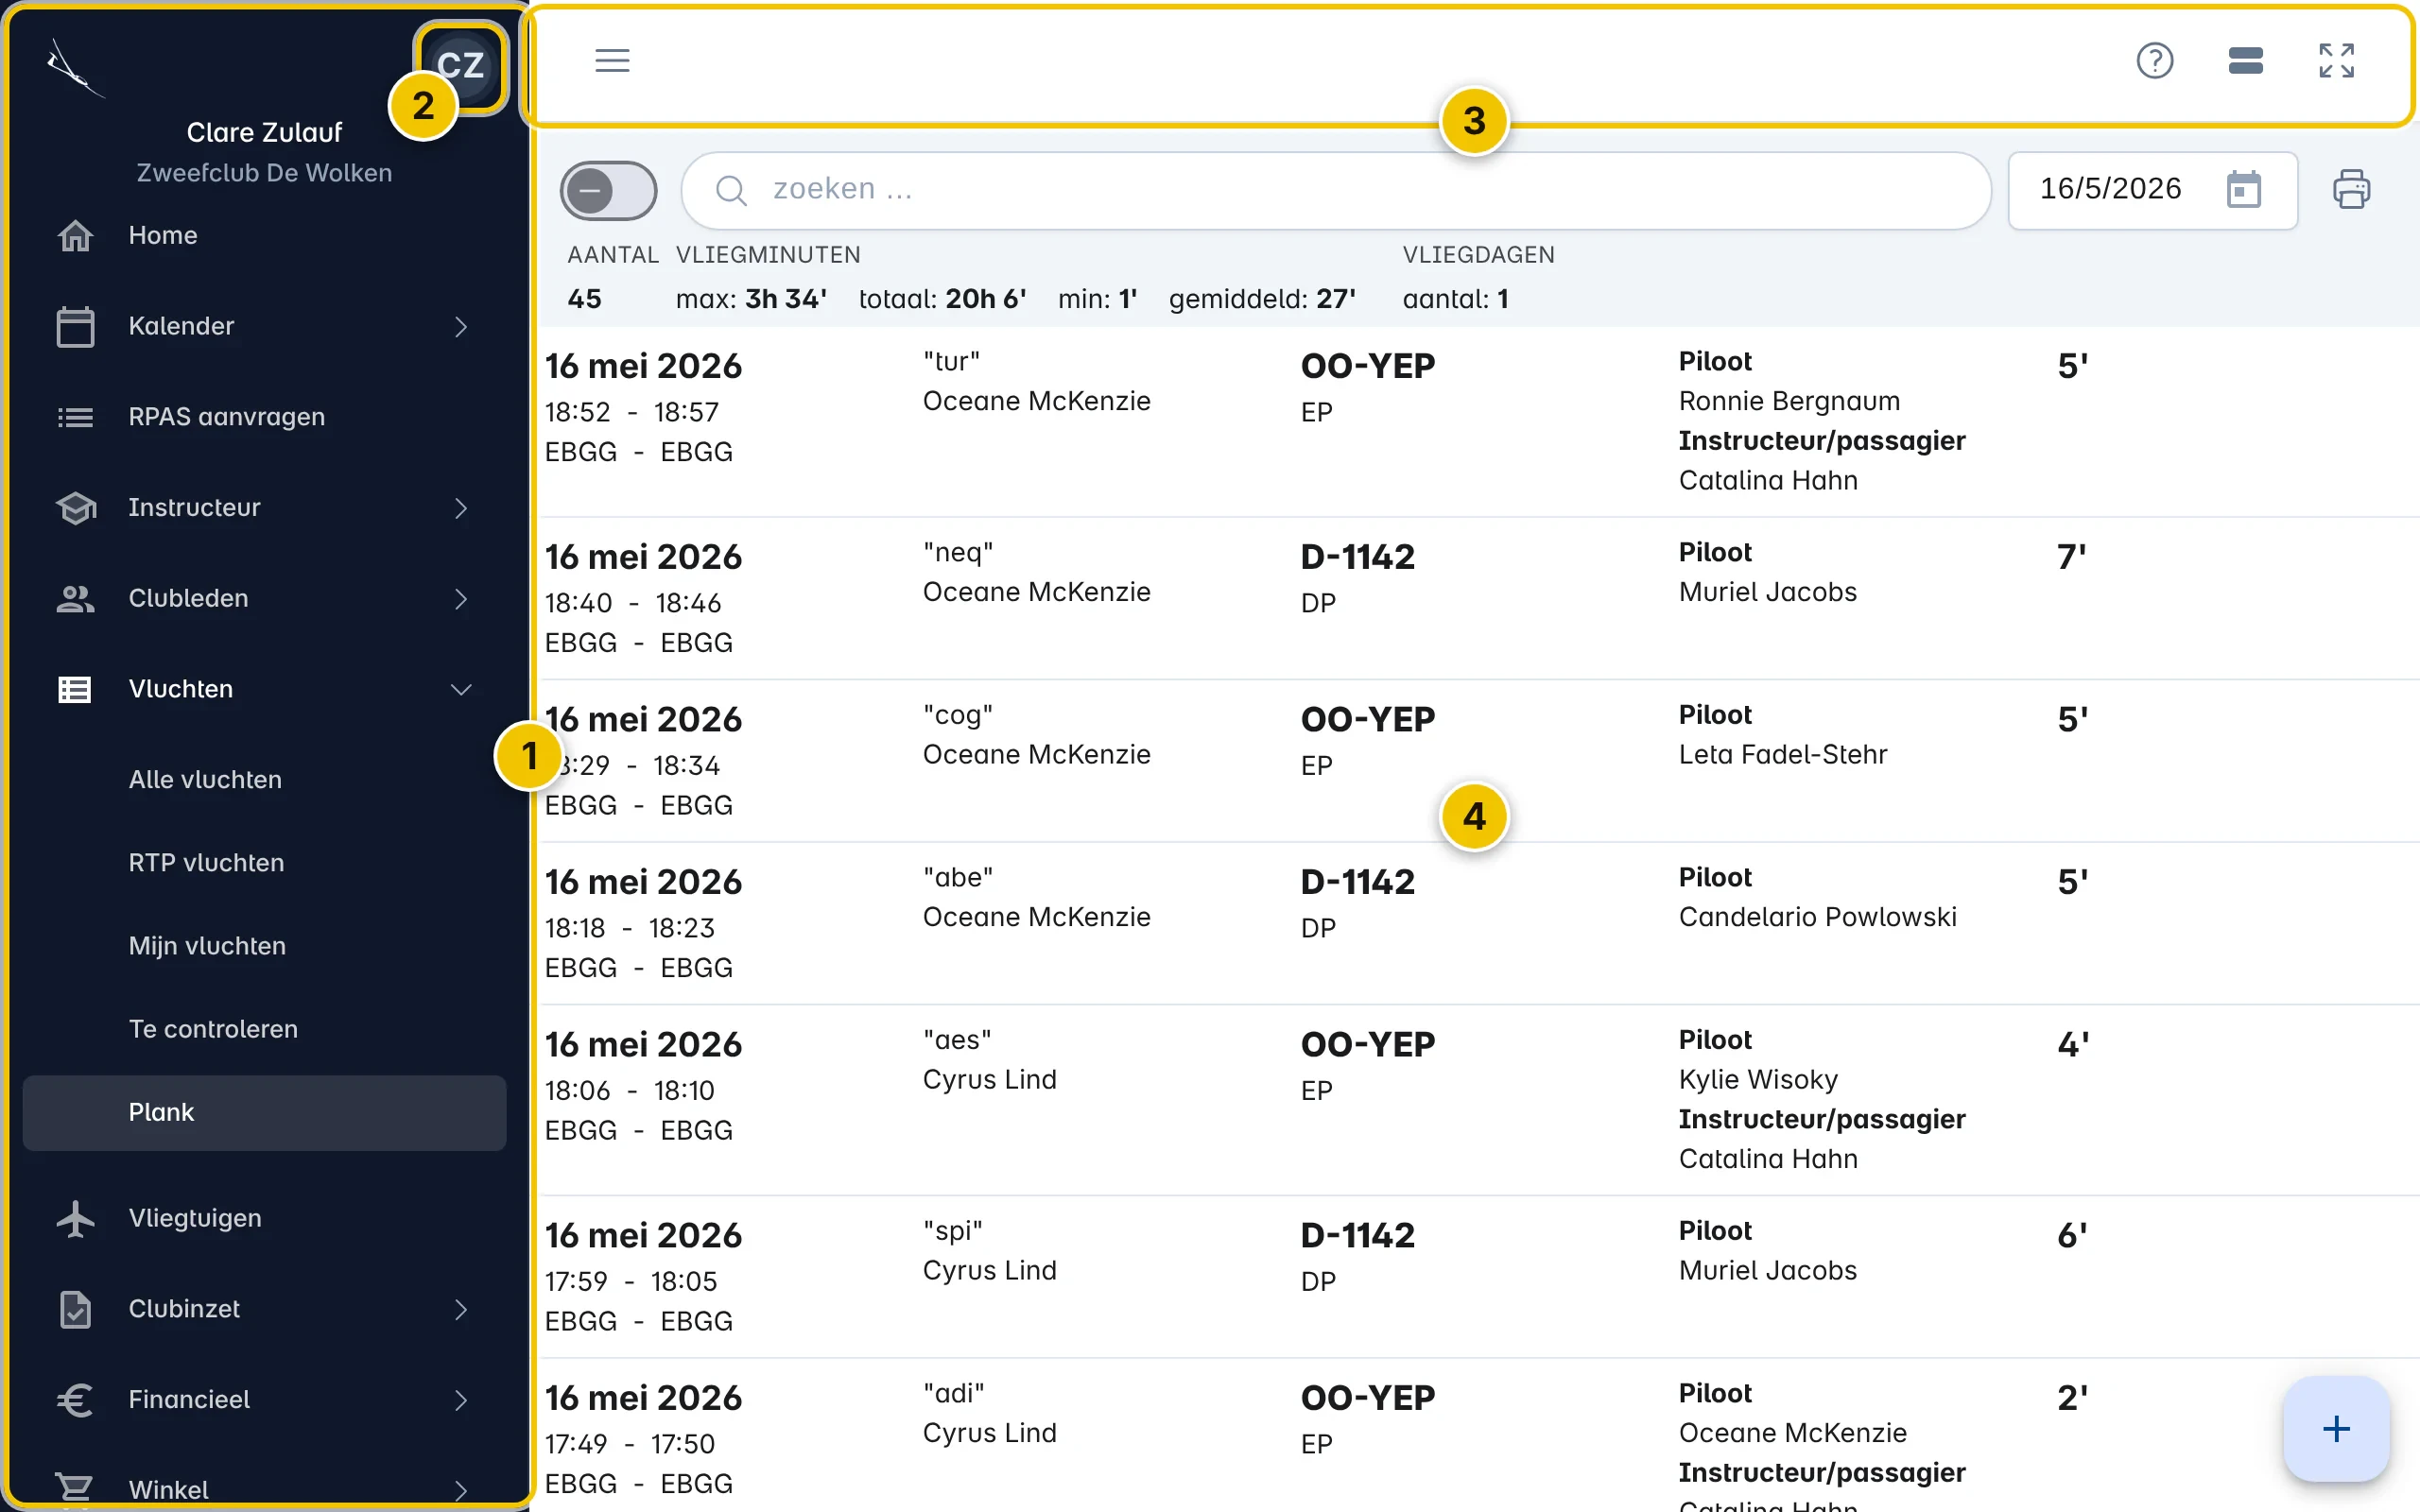Click the Home house icon
The height and width of the screenshot is (1512, 2420).
pyautogui.click(x=75, y=236)
